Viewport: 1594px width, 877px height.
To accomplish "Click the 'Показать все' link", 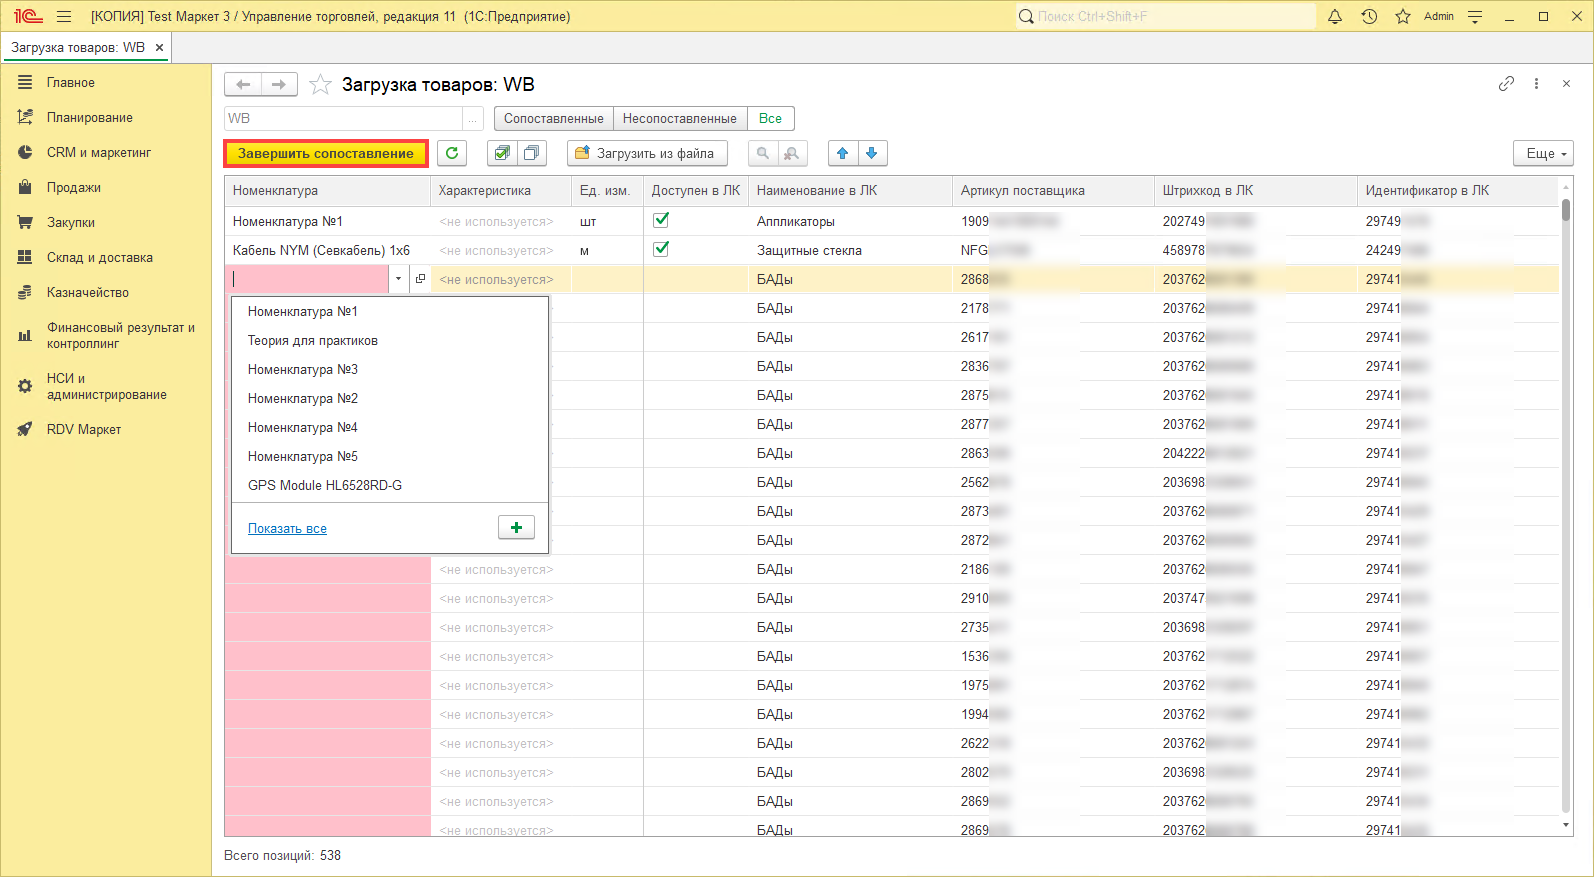I will [287, 528].
